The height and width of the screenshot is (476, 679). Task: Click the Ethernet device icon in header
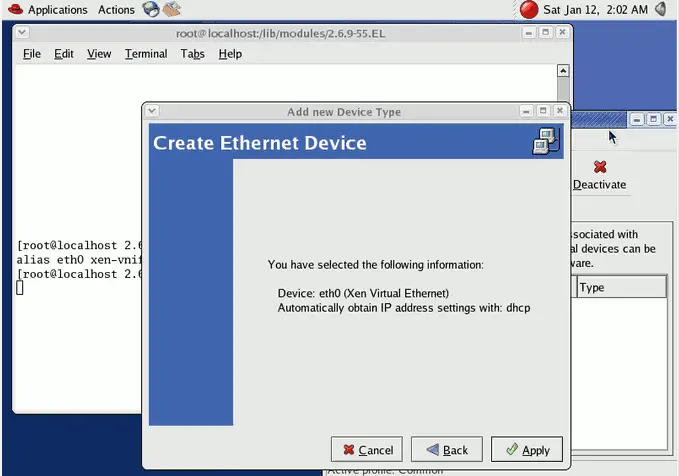click(545, 142)
